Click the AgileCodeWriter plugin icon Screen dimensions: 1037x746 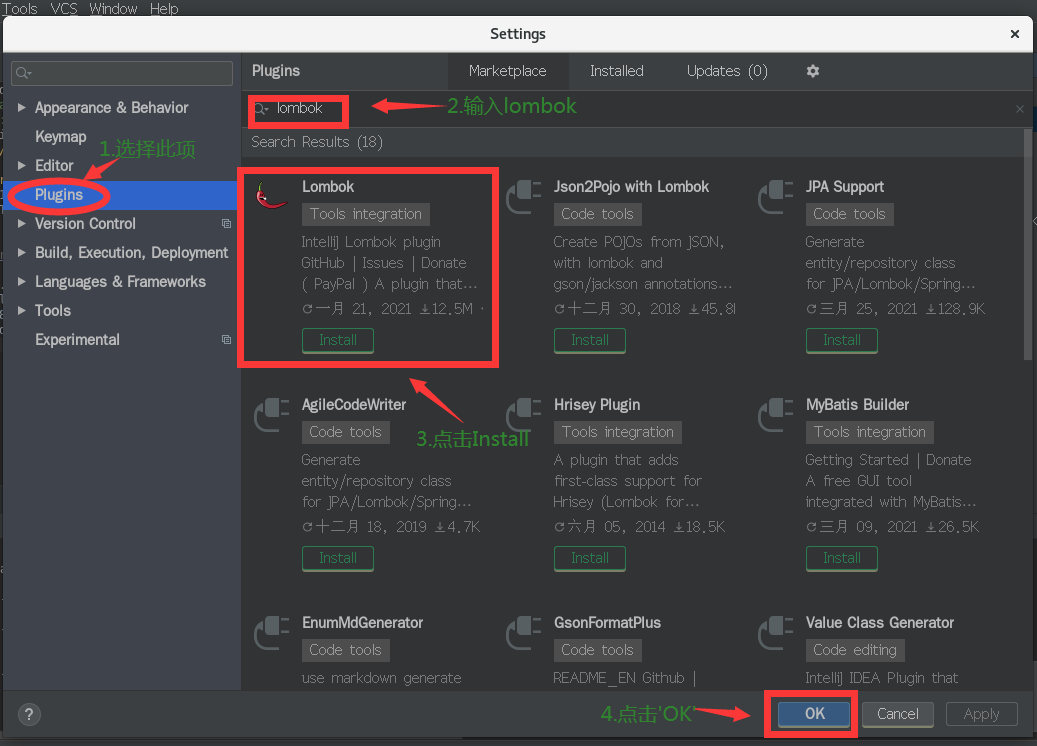pyautogui.click(x=271, y=415)
